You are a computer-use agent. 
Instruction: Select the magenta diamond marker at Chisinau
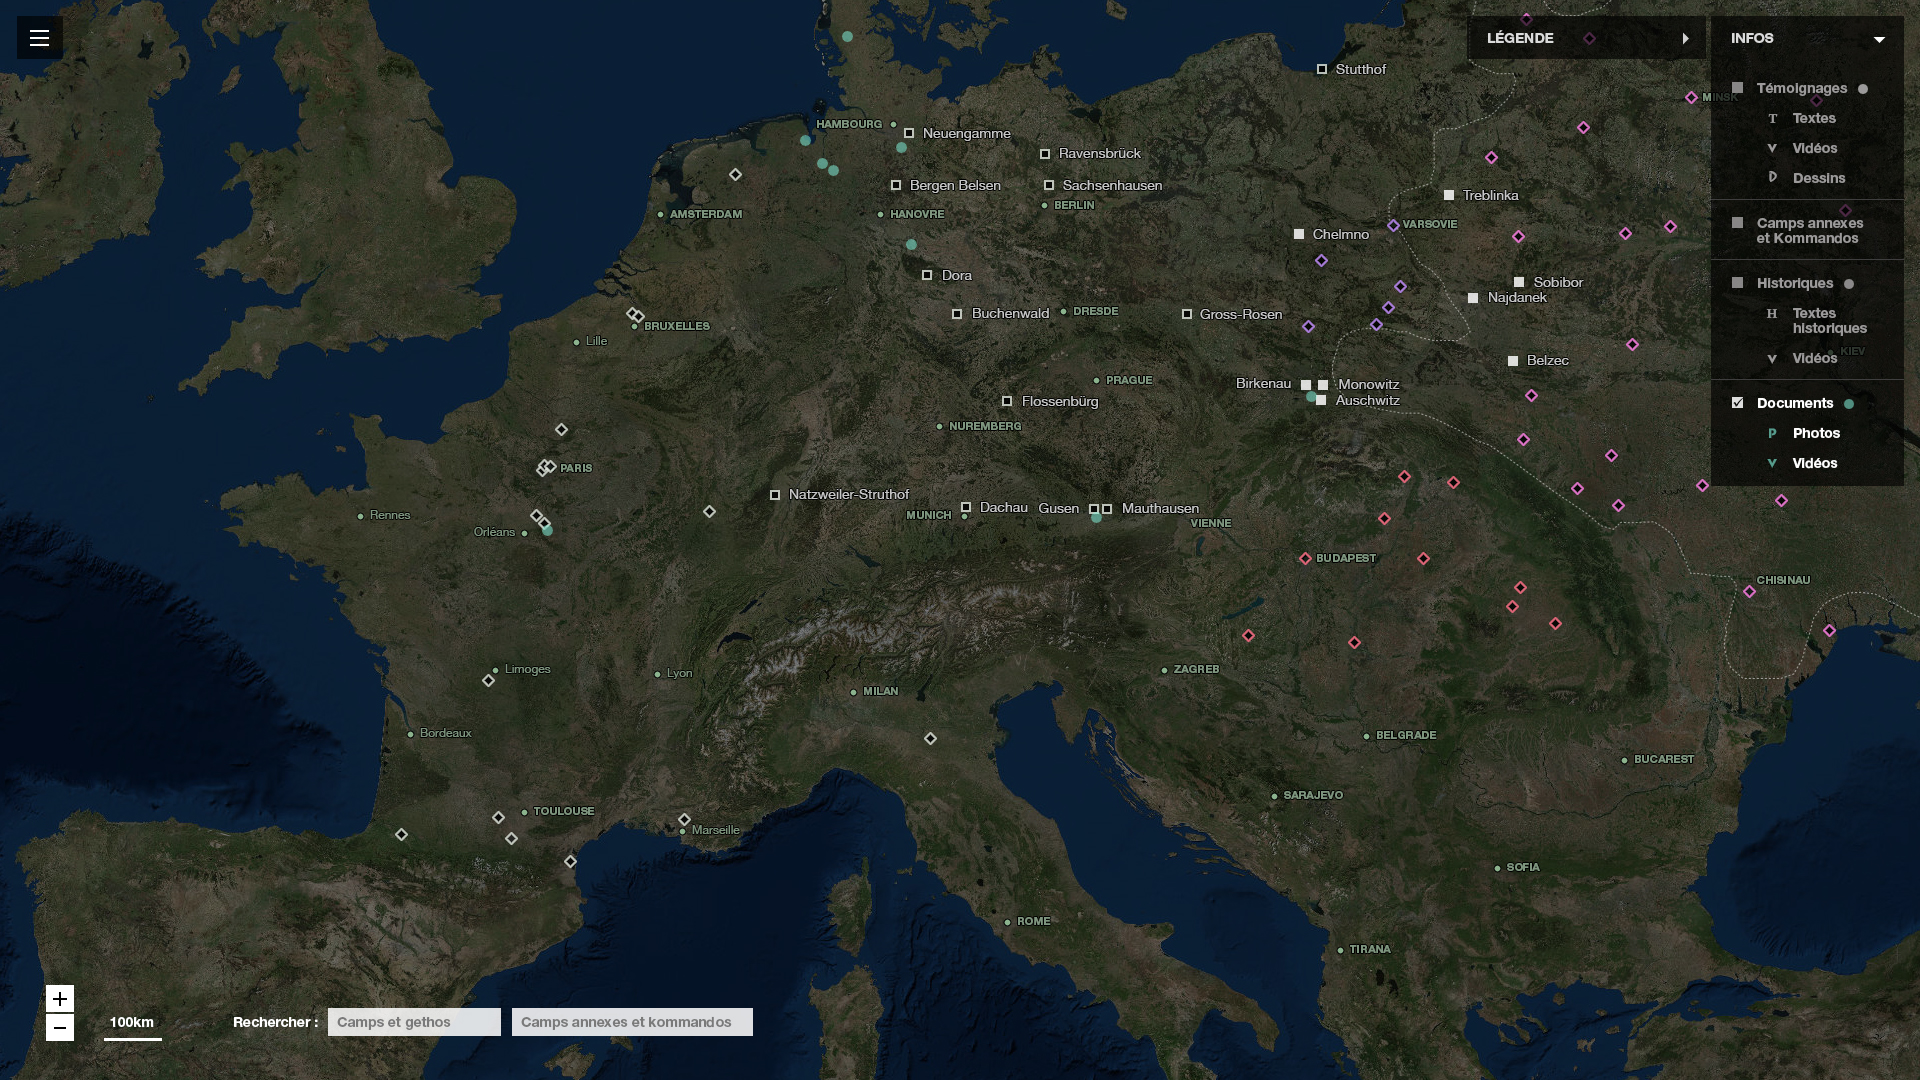coord(1749,592)
